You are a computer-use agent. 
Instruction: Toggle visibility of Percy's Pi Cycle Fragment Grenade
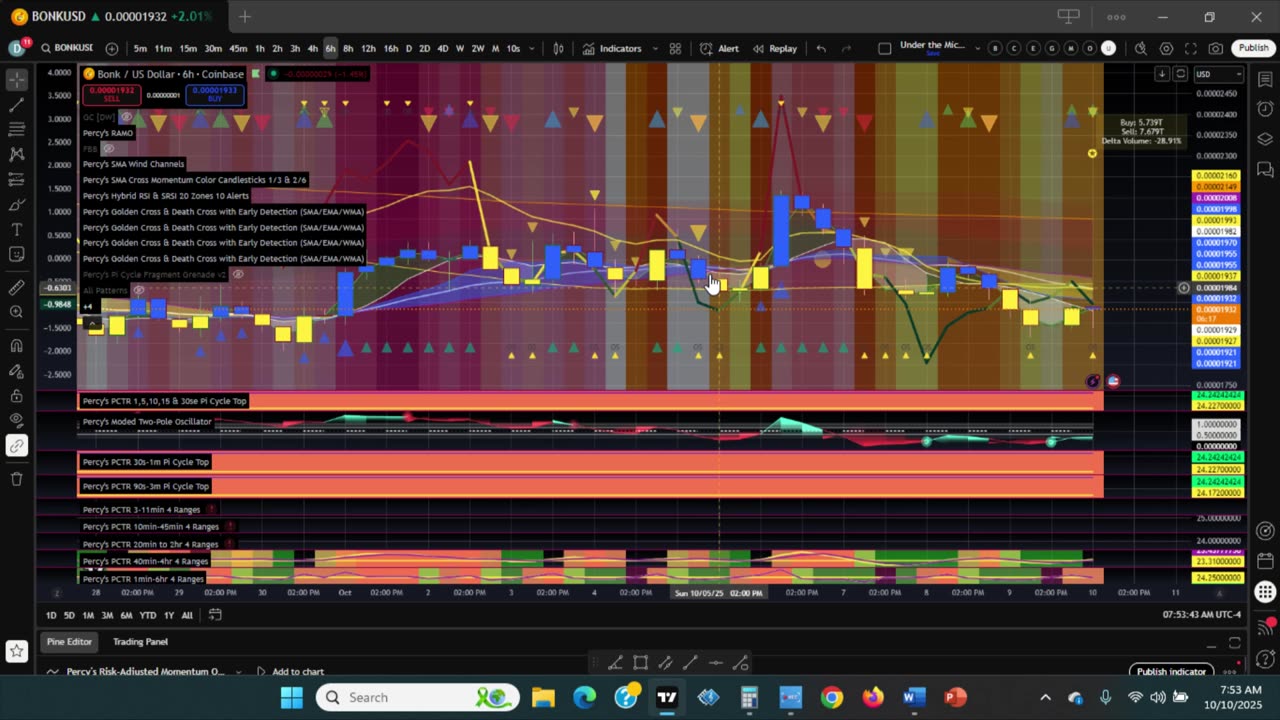coord(238,274)
